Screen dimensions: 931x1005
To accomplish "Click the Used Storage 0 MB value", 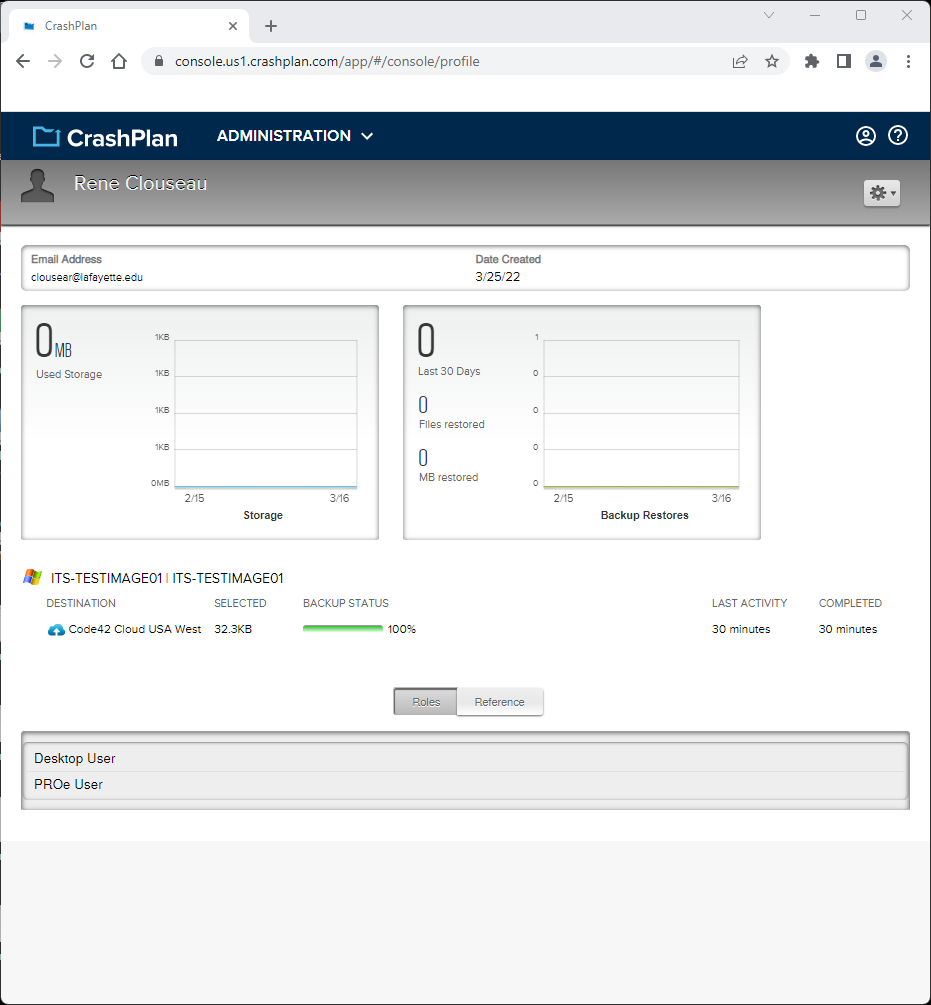I will (53, 341).
